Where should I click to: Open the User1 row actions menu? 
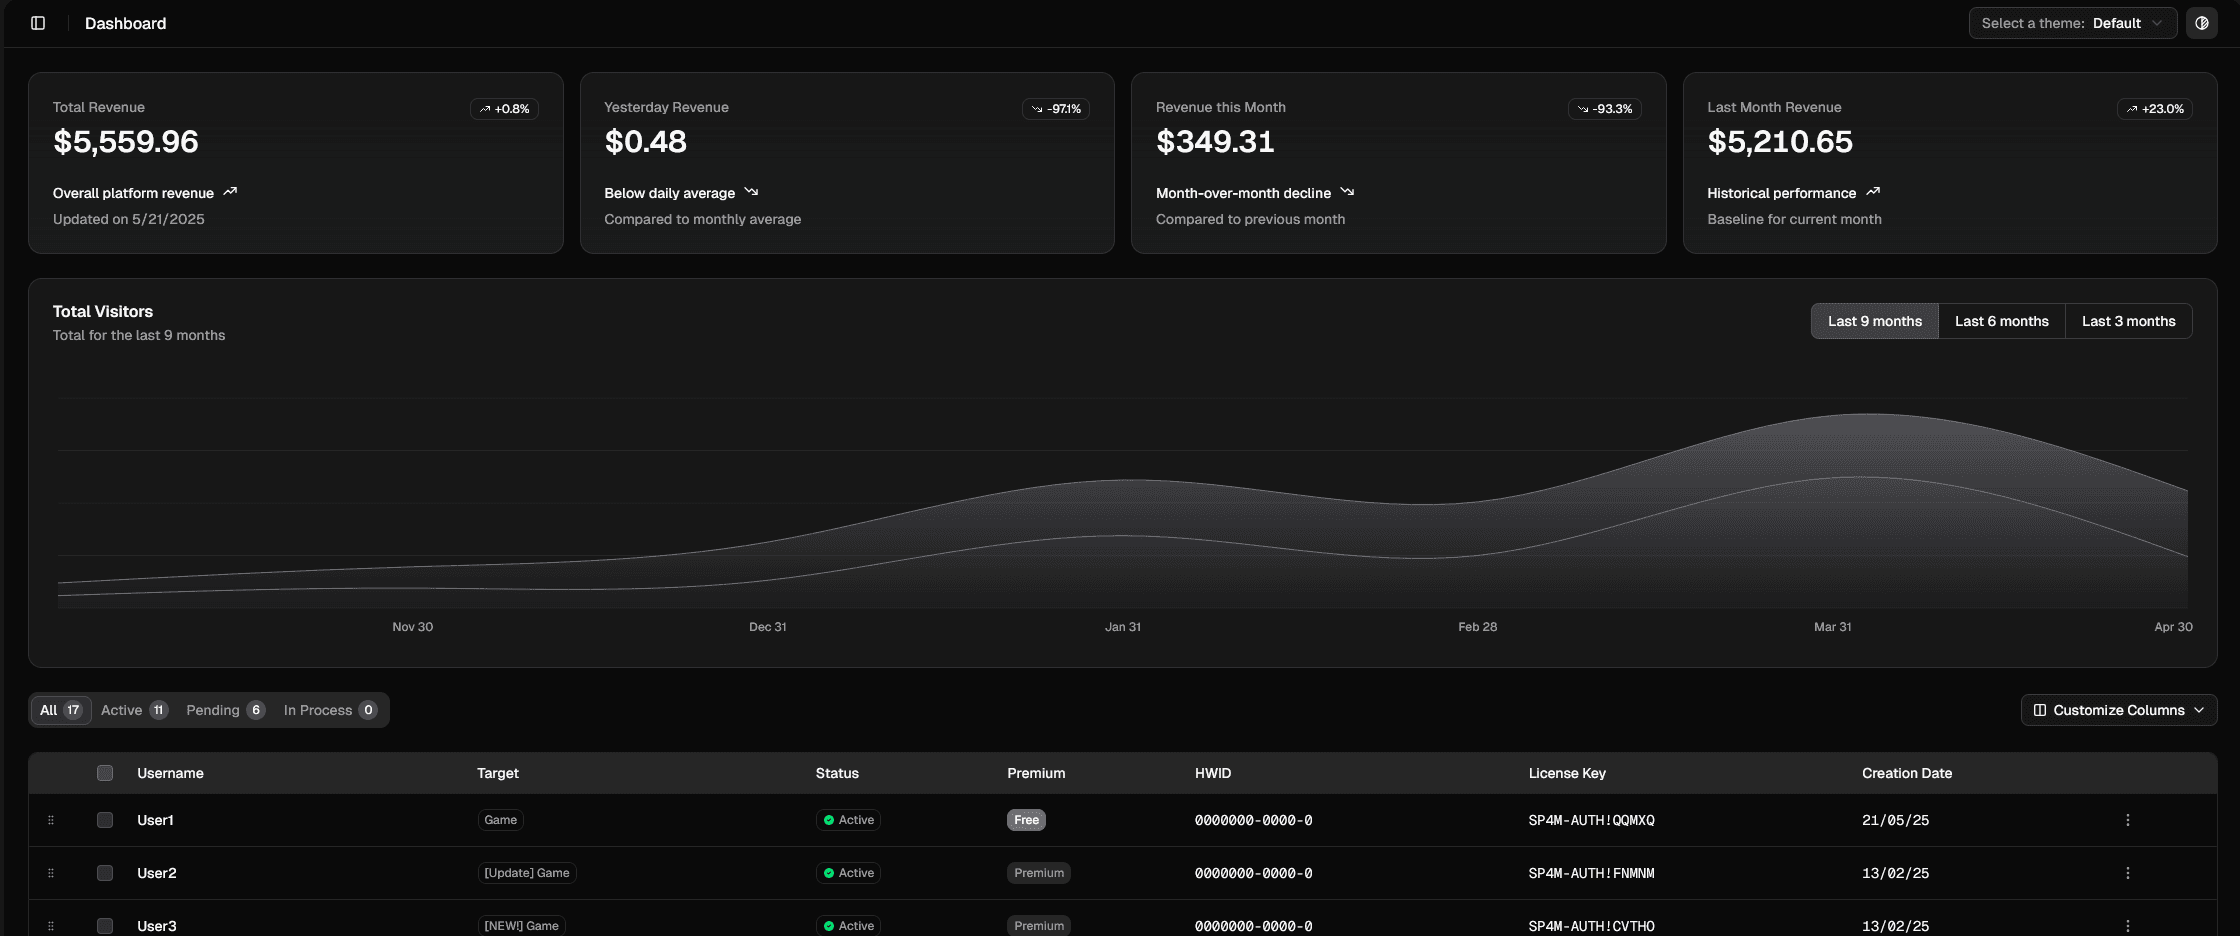pos(2127,820)
